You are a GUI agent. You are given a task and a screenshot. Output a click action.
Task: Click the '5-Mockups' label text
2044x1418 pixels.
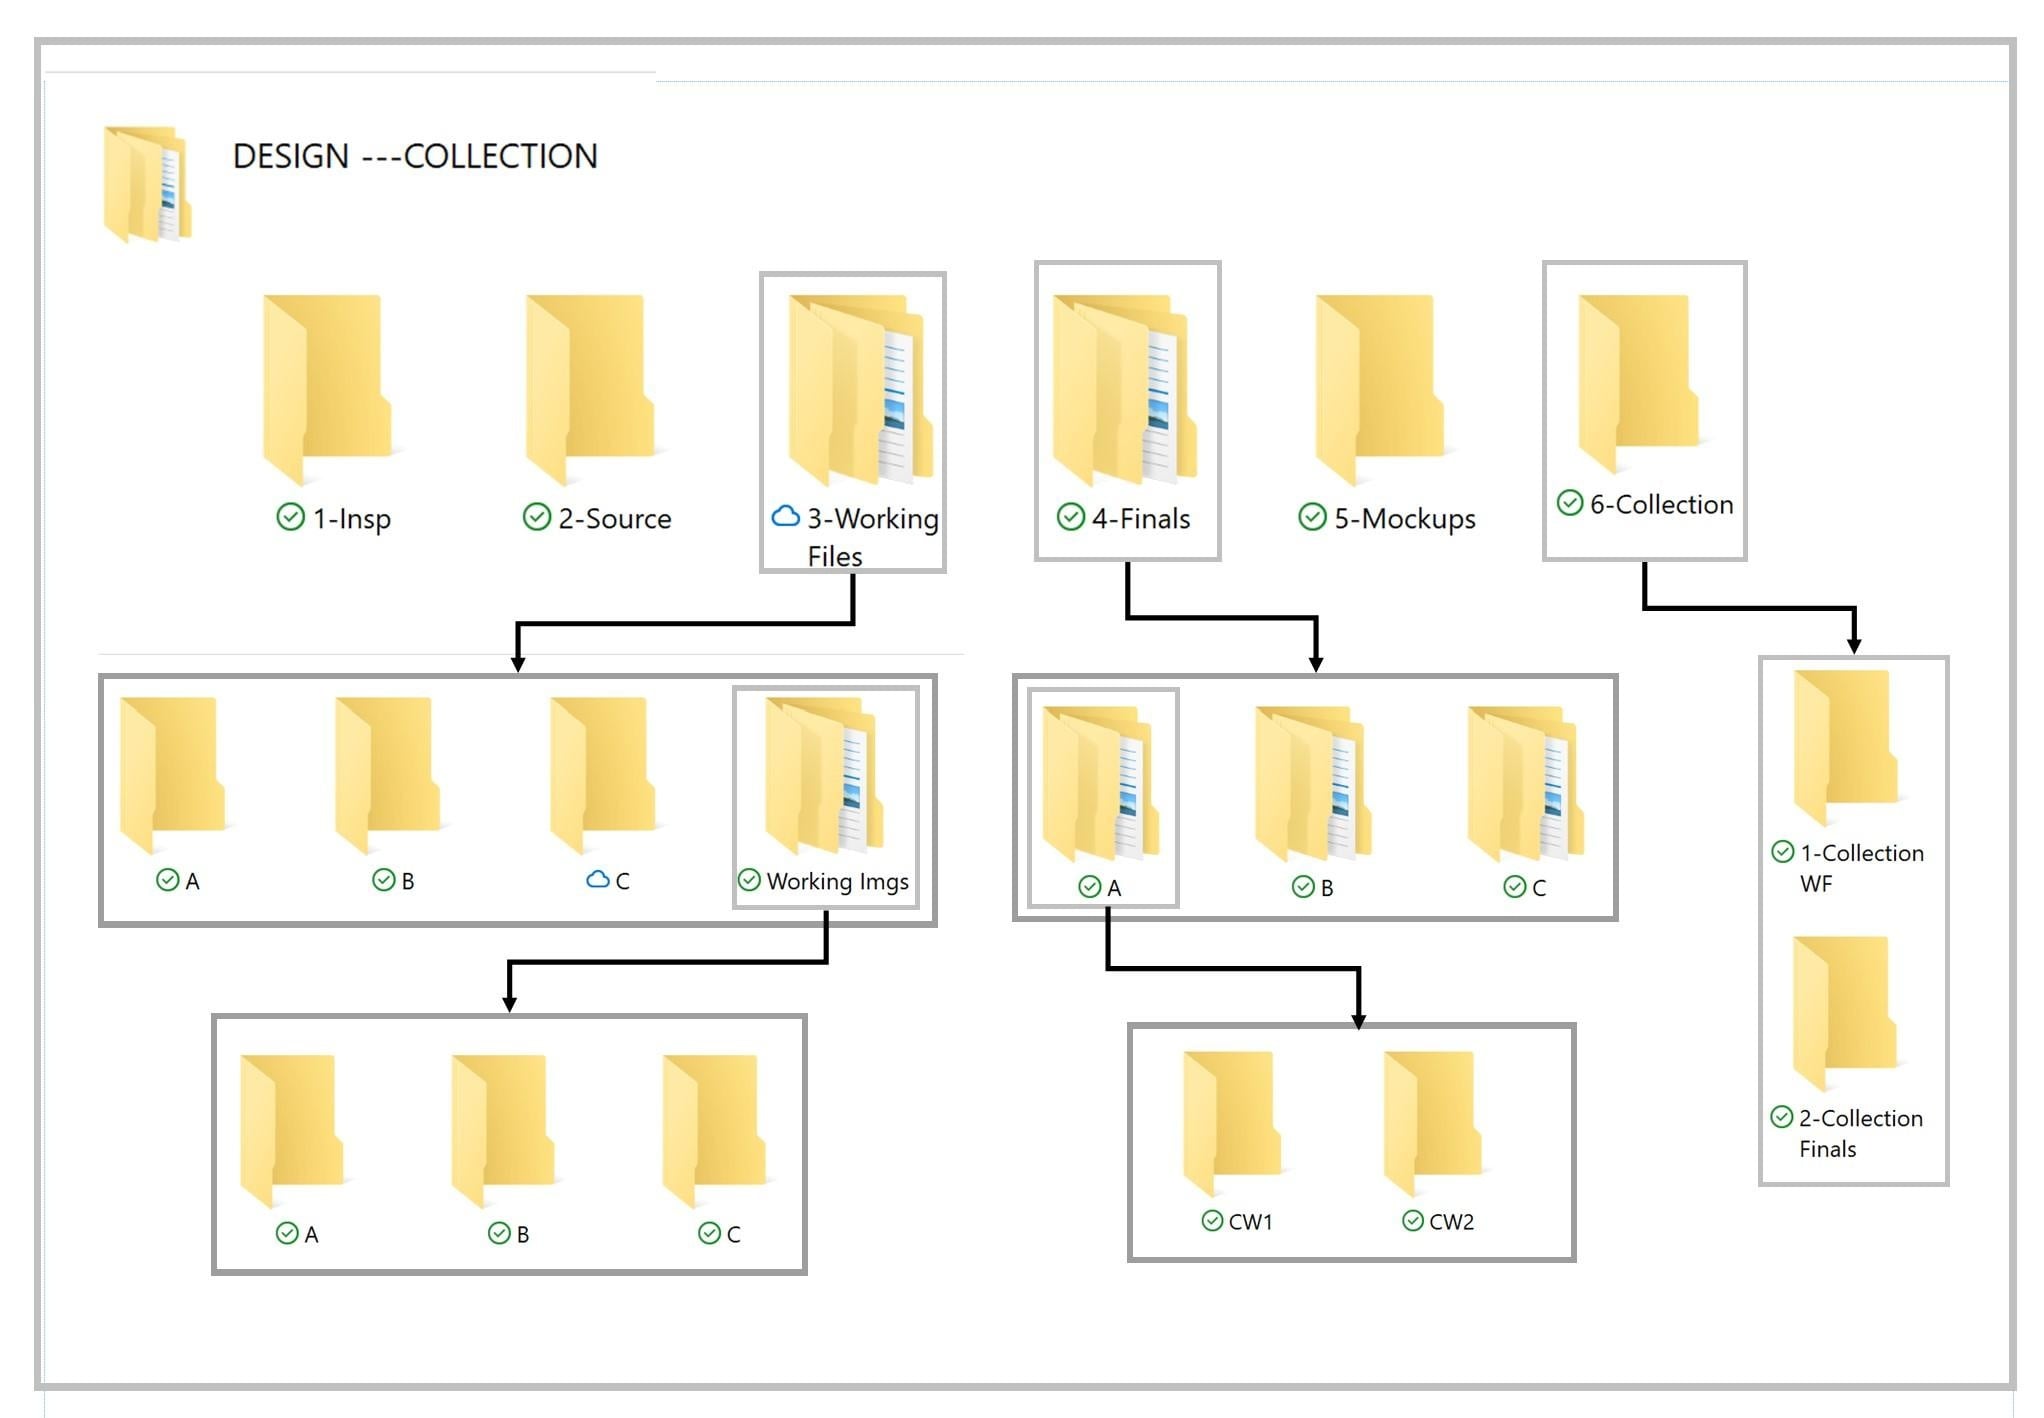[x=1405, y=518]
